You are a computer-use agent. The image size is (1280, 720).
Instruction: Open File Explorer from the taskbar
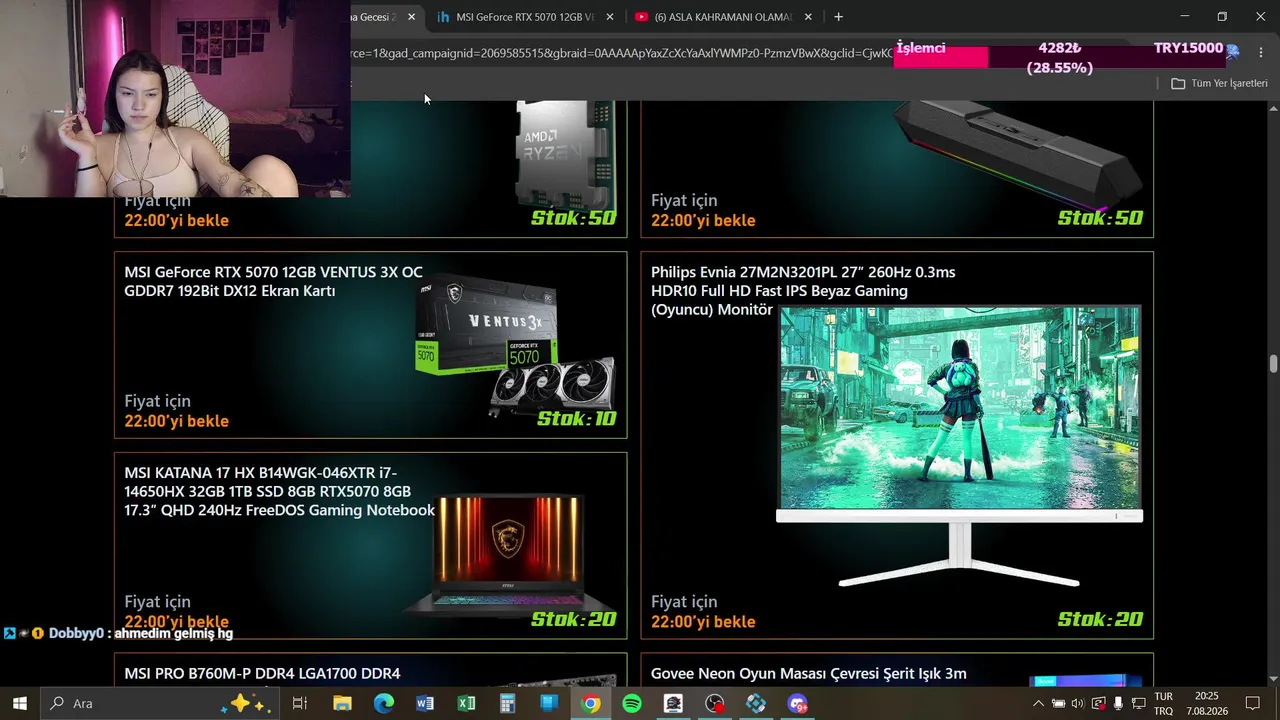342,703
